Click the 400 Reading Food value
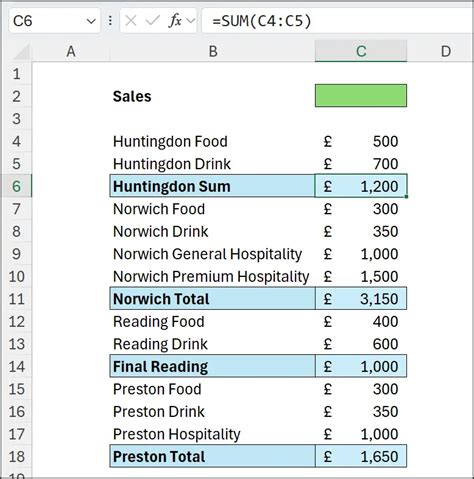The height and width of the screenshot is (479, 474). point(361,321)
